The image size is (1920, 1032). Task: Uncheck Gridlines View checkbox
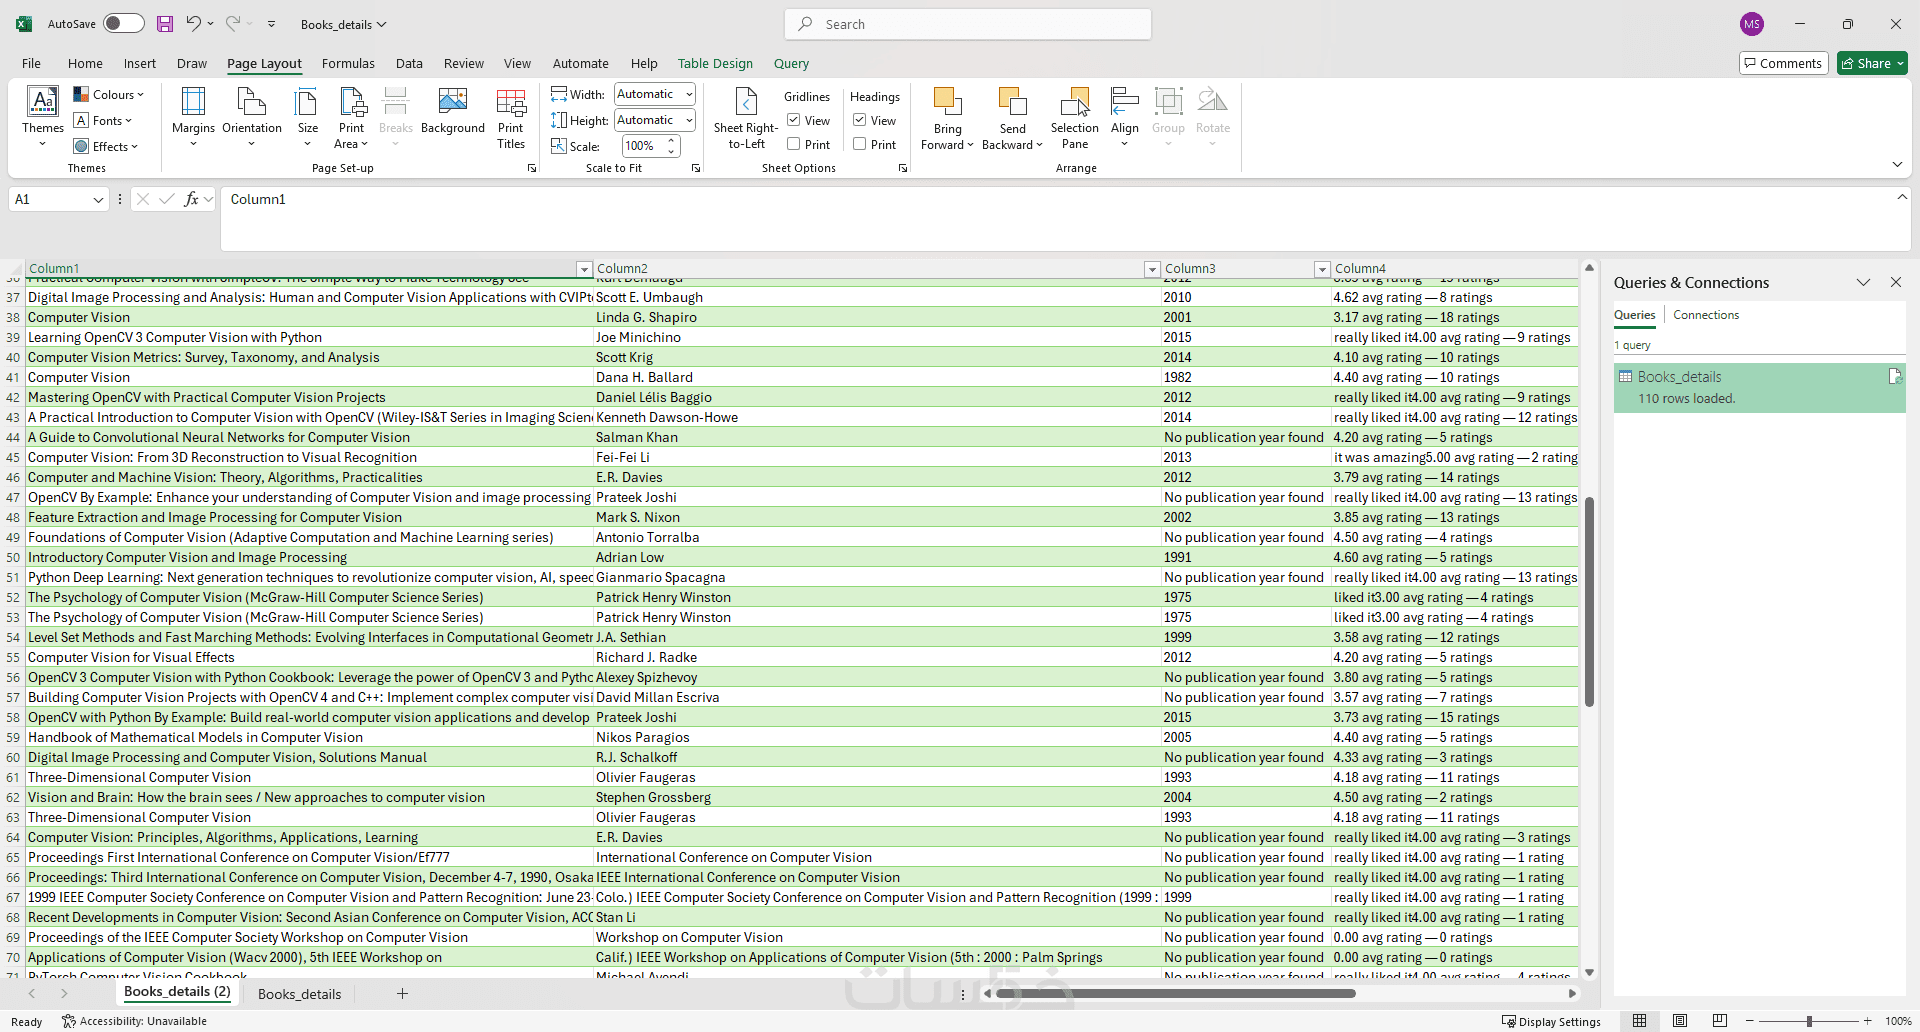point(794,120)
